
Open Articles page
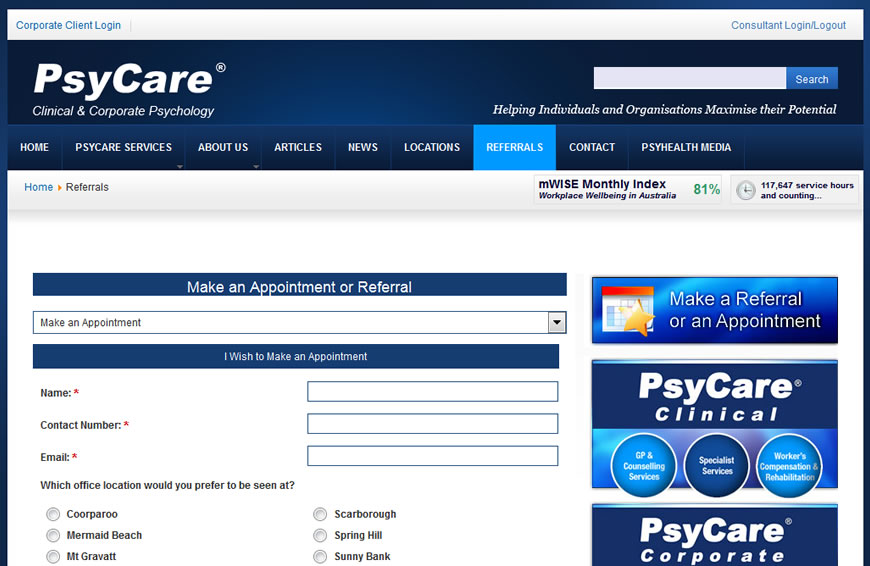coord(298,147)
